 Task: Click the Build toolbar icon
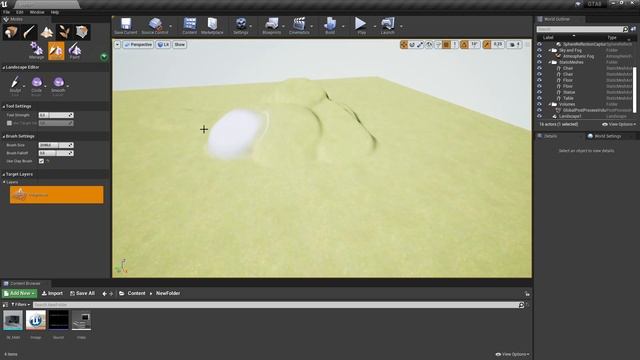coord(330,26)
